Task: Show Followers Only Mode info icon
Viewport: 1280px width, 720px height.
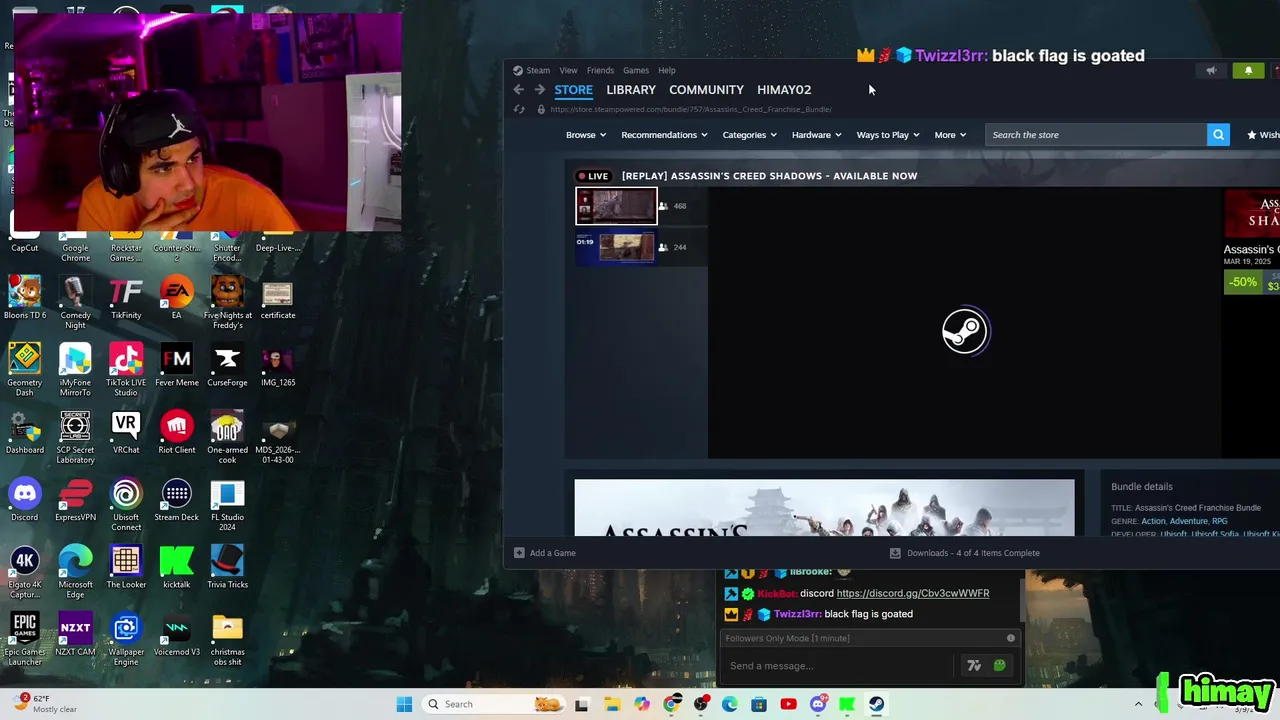Action: [x=1011, y=638]
